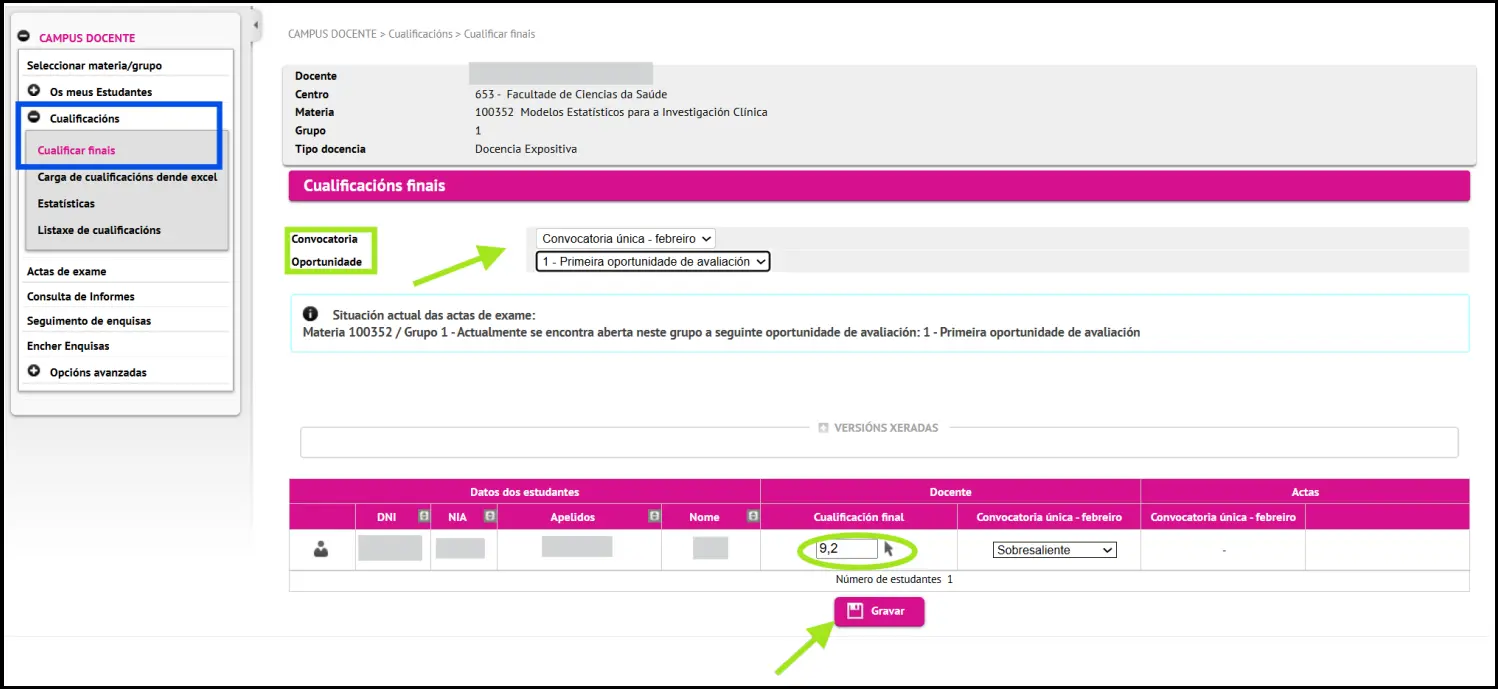The image size is (1498, 689).
Task: Click the student person icon in row
Action: point(321,549)
